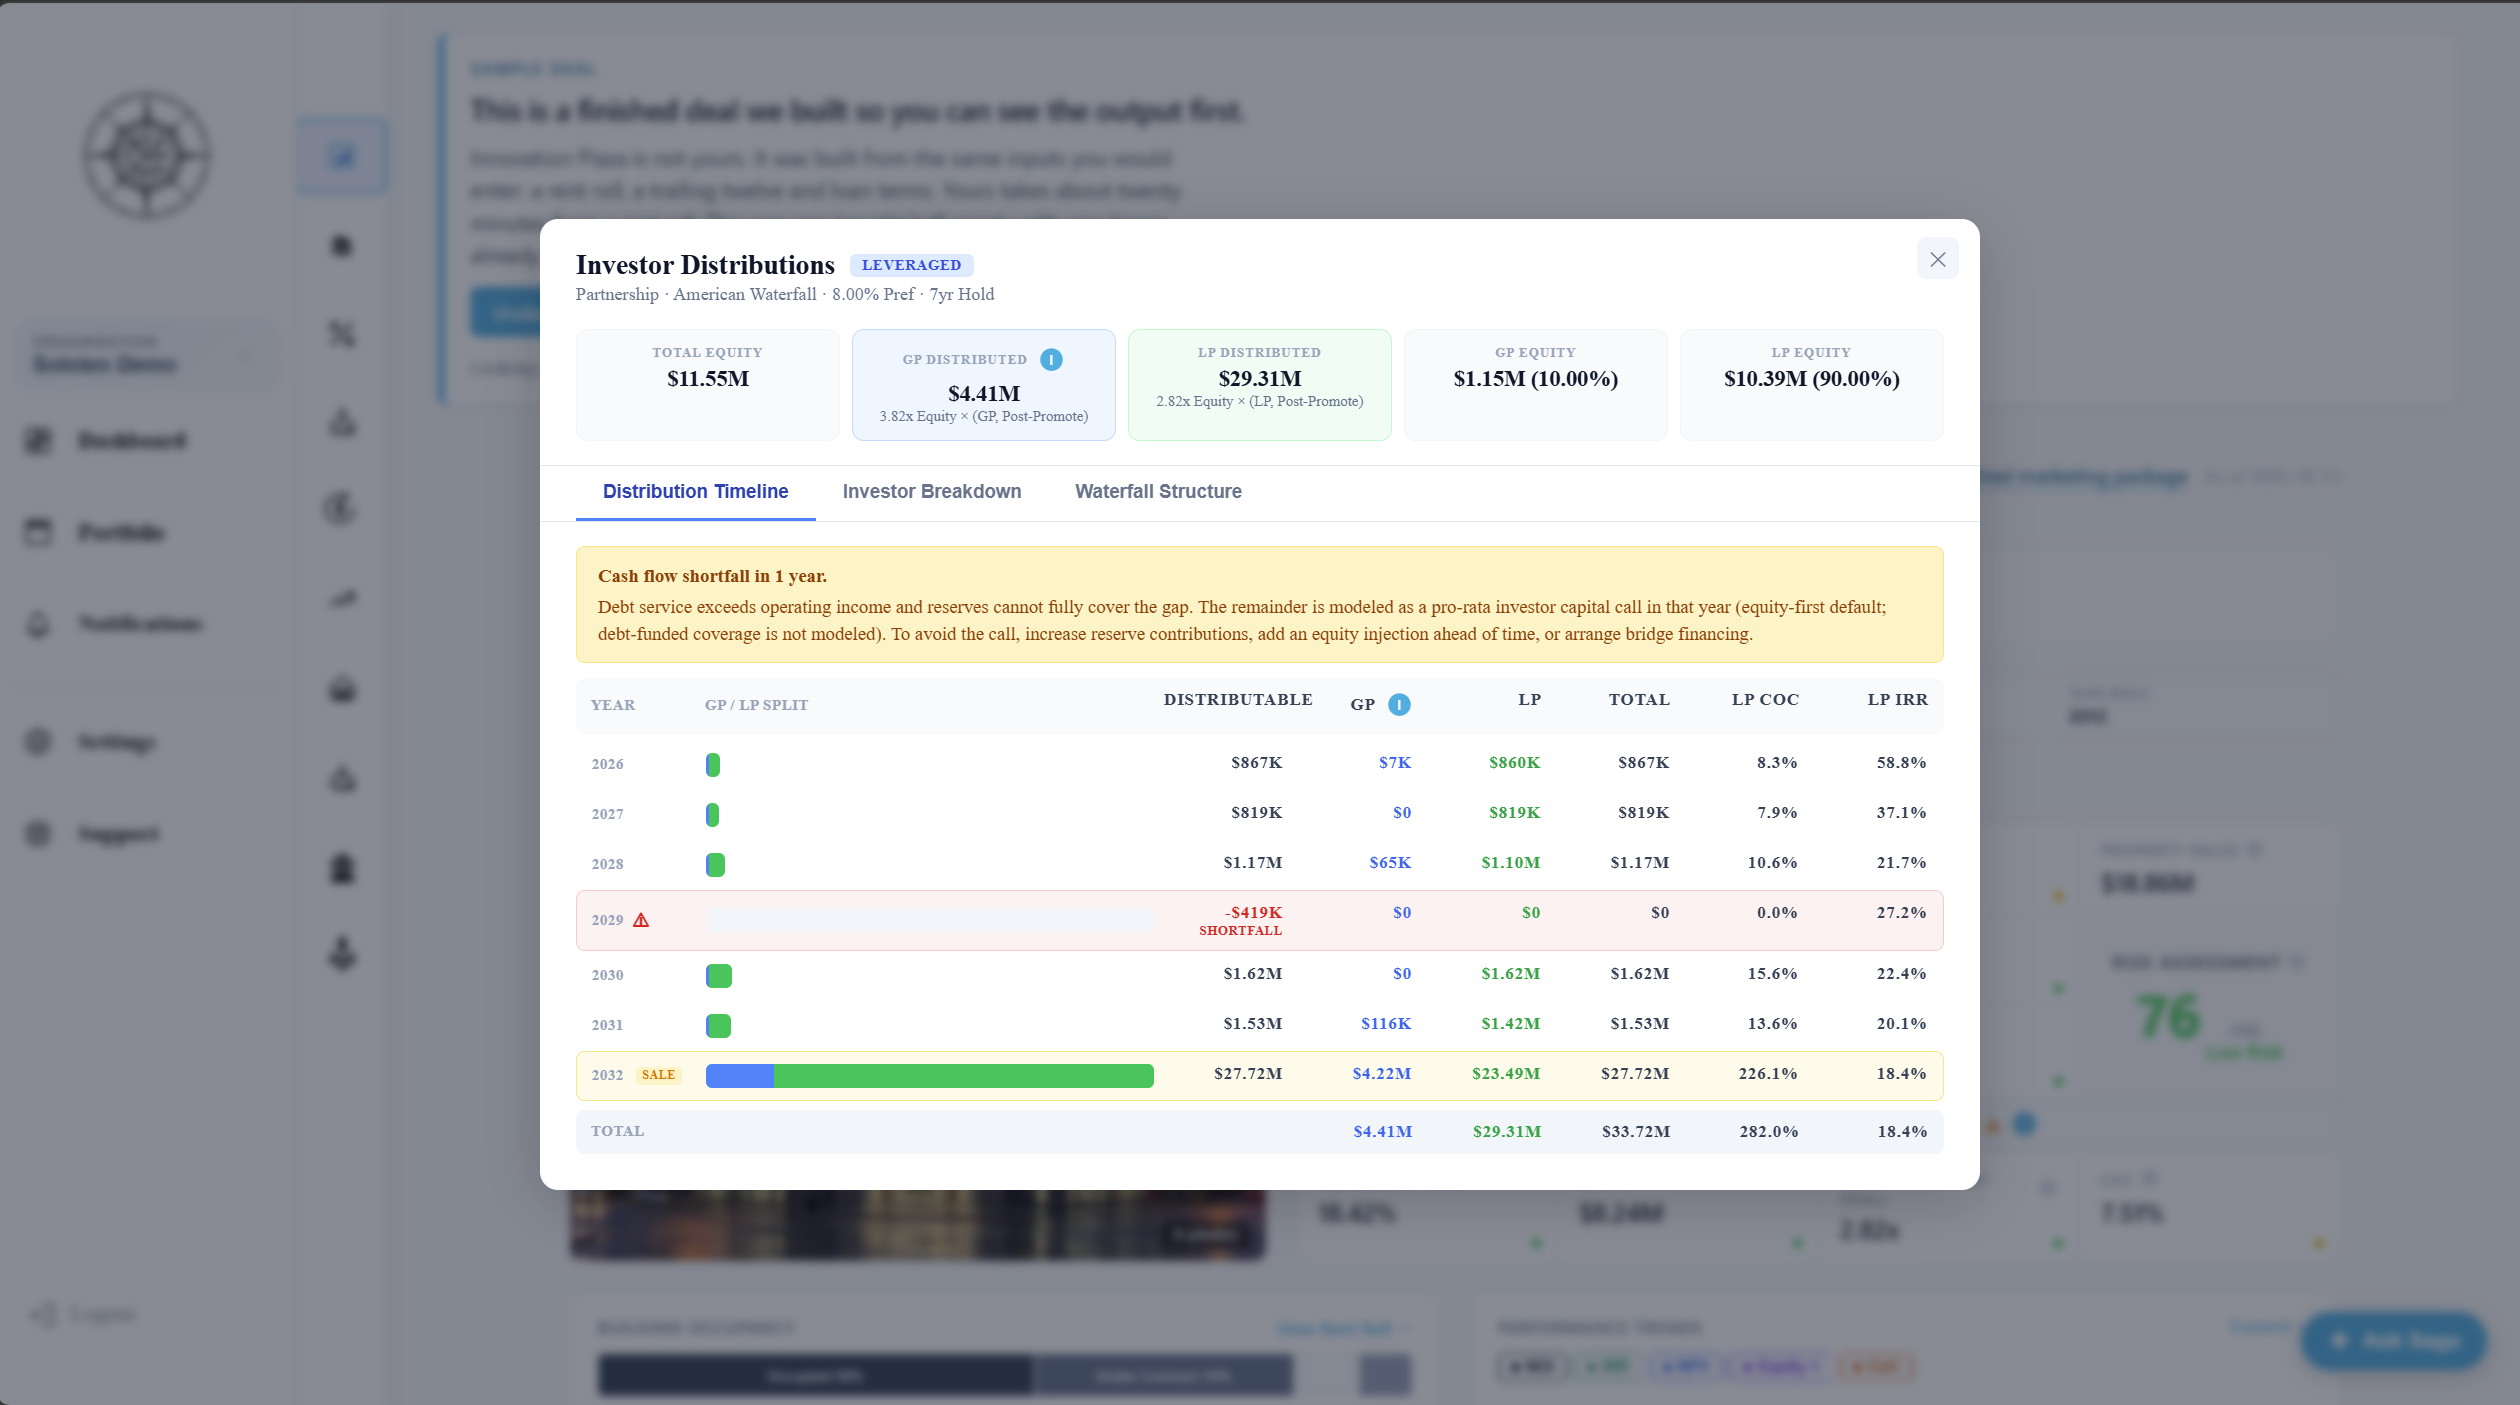This screenshot has height=1405, width=2520.
Task: Click the $4.22M GP value in 2032 row
Action: point(1381,1074)
